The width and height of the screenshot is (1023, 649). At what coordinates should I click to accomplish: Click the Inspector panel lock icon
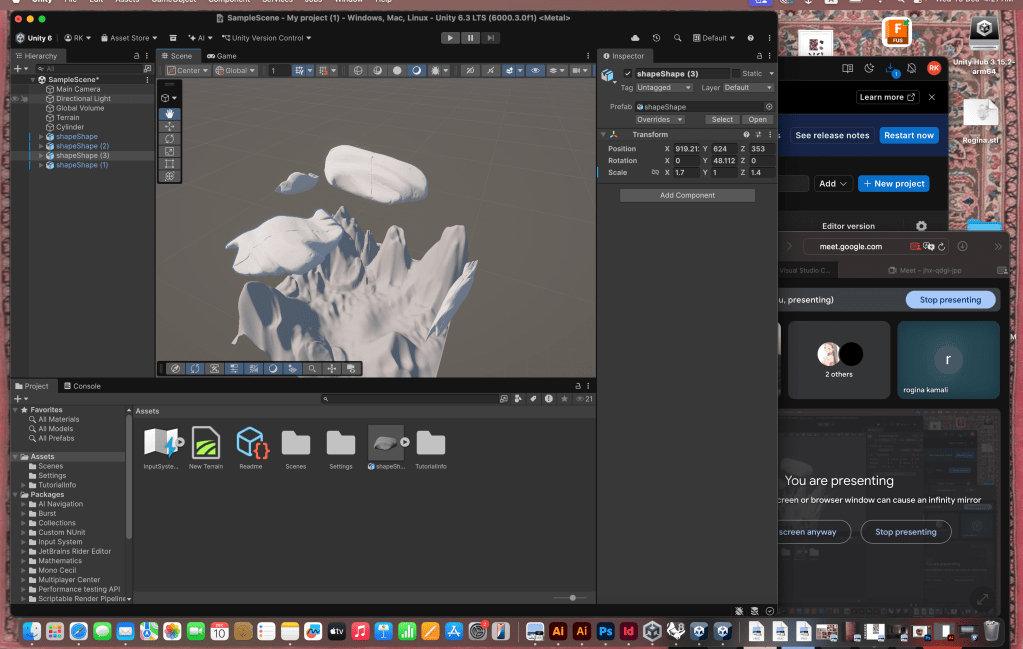759,56
